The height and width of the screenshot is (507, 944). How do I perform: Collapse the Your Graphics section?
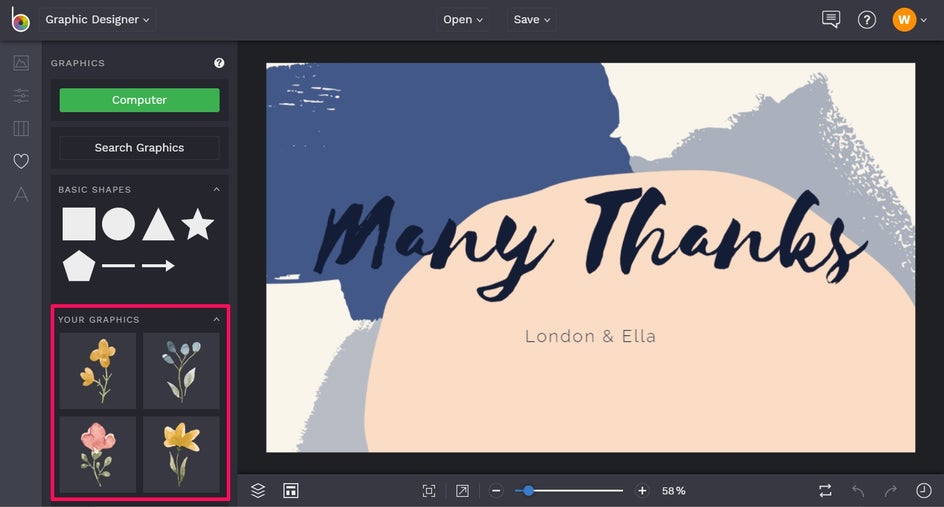pyautogui.click(x=217, y=319)
